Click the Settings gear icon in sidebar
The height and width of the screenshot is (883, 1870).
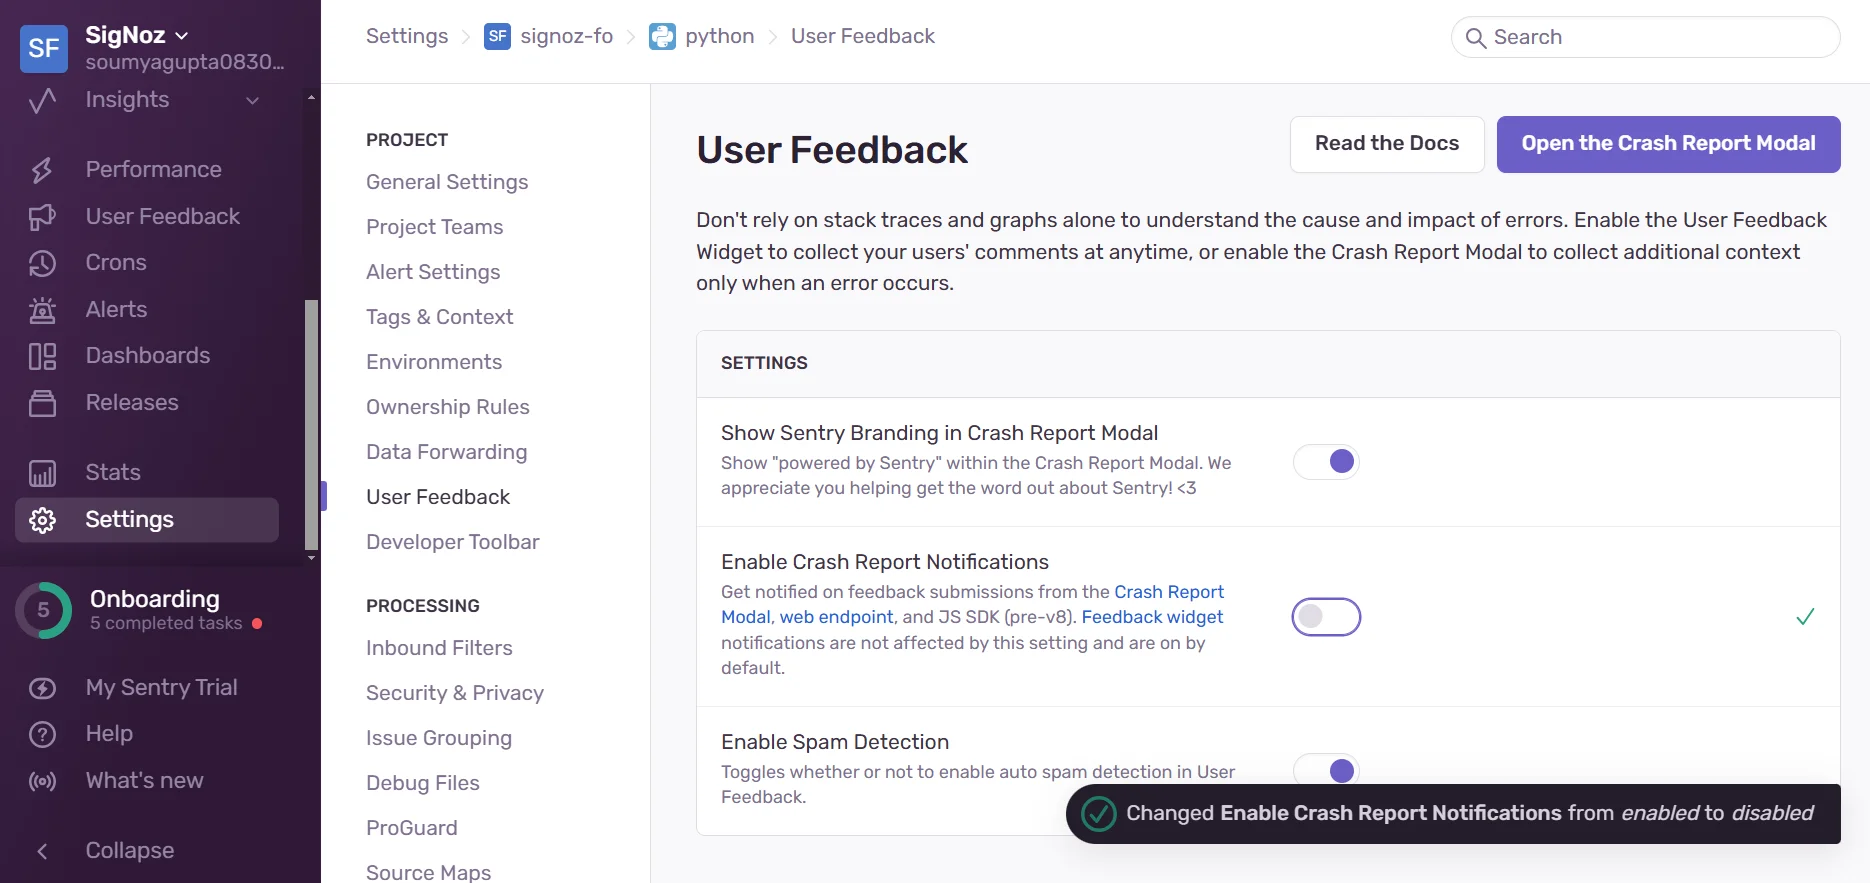pyautogui.click(x=43, y=519)
